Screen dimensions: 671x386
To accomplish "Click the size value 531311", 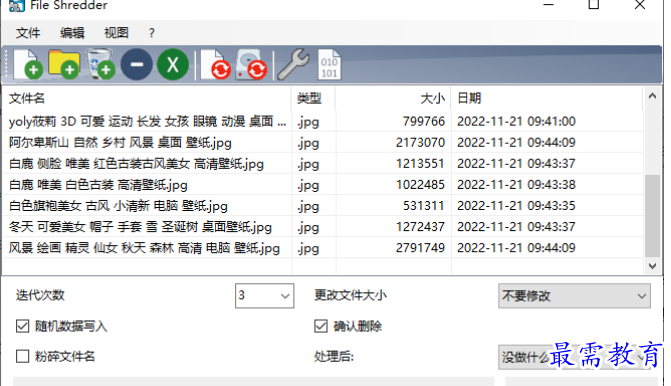I will coord(424,206).
